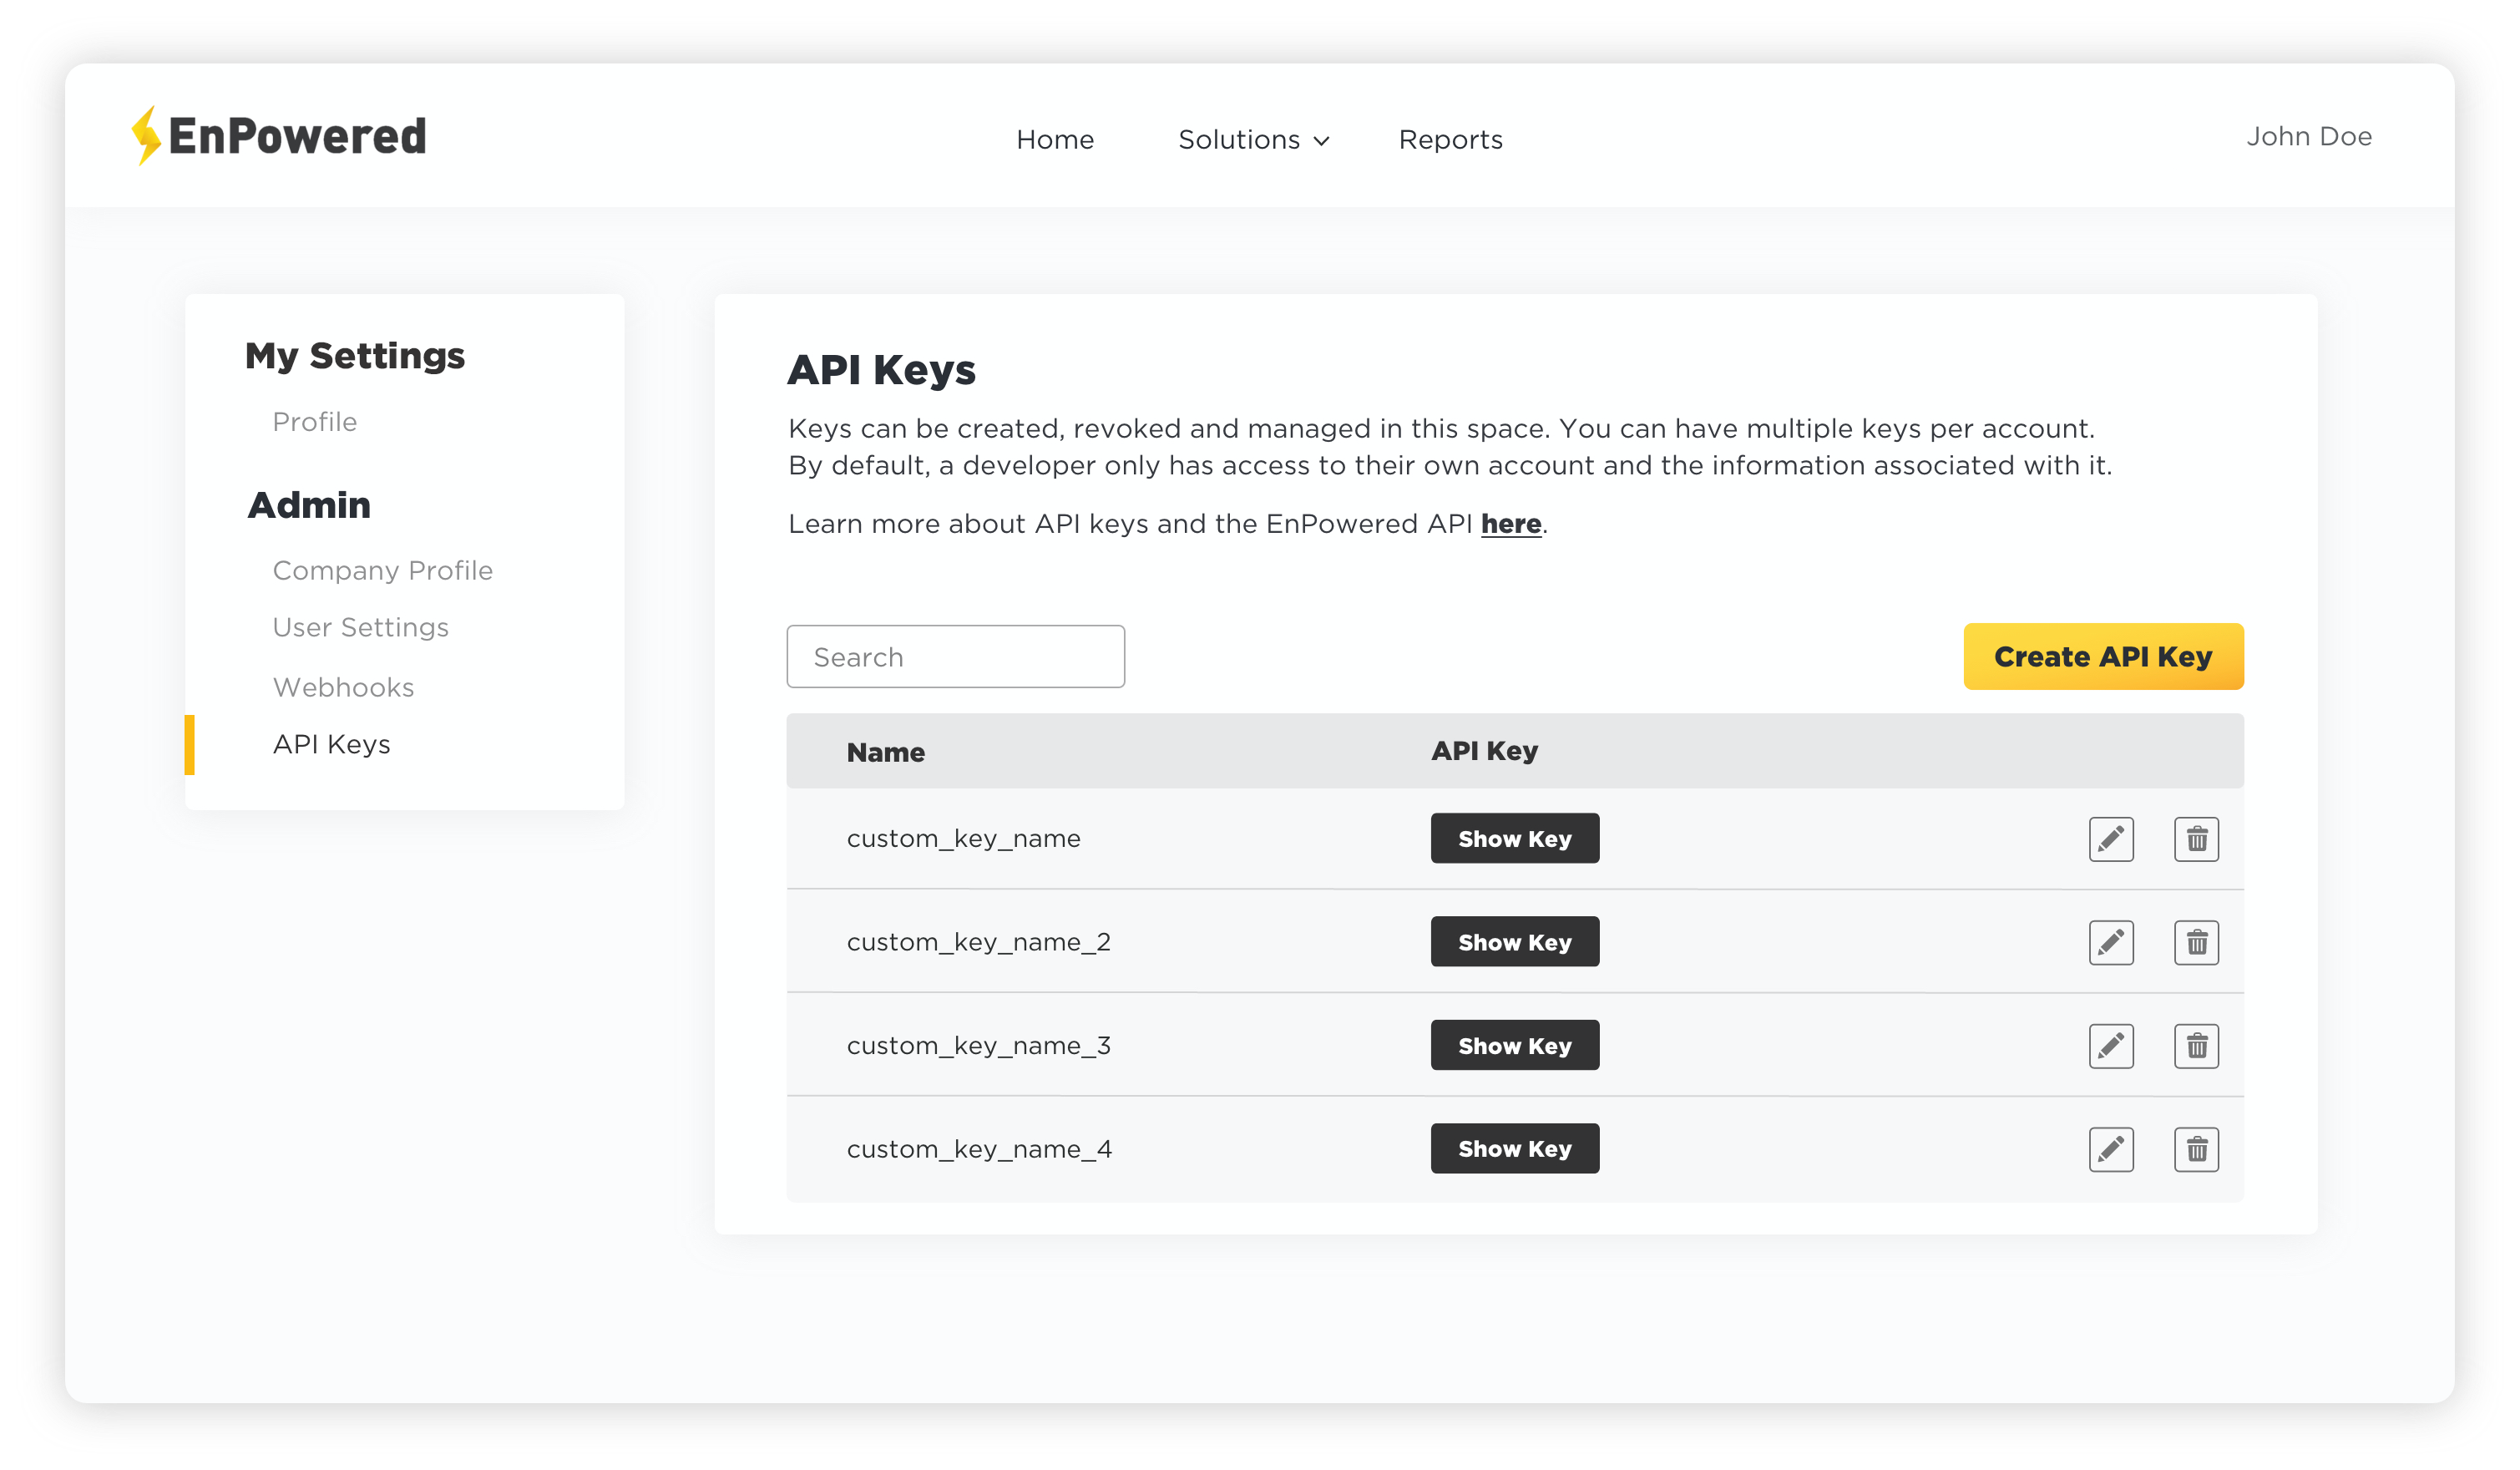Select Profile under My Settings
The width and height of the screenshot is (2520, 1470).
point(314,422)
